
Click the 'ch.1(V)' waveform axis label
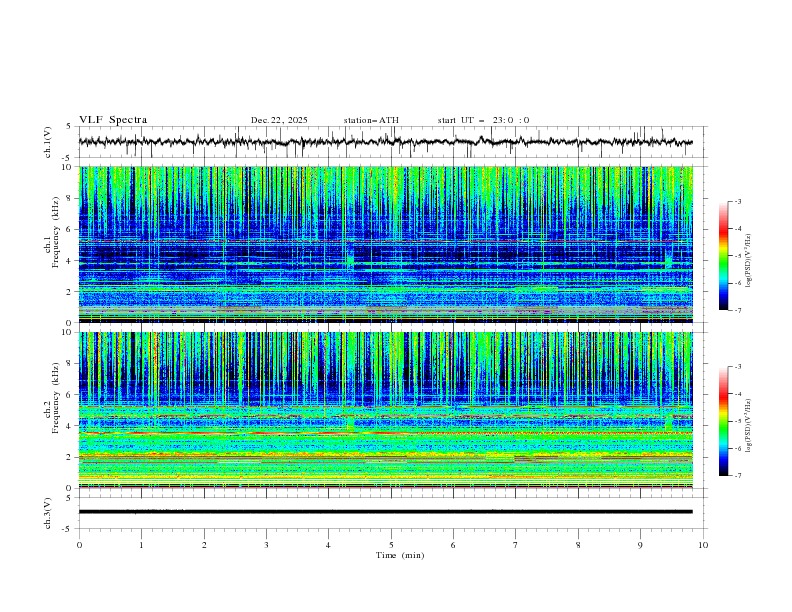pyautogui.click(x=47, y=142)
